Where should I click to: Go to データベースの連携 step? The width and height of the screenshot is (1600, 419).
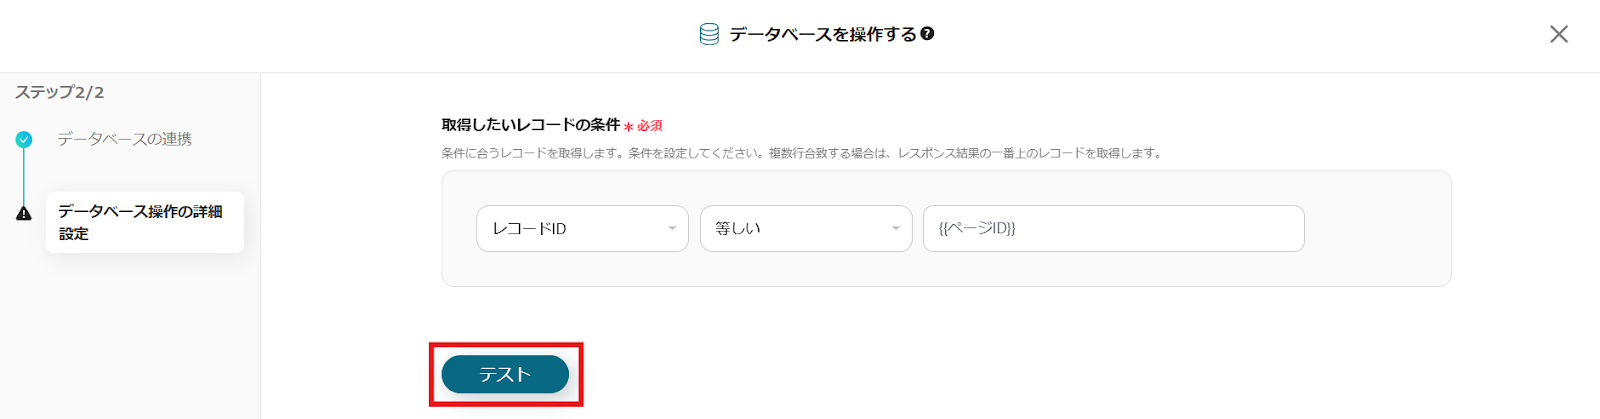pyautogui.click(x=124, y=139)
